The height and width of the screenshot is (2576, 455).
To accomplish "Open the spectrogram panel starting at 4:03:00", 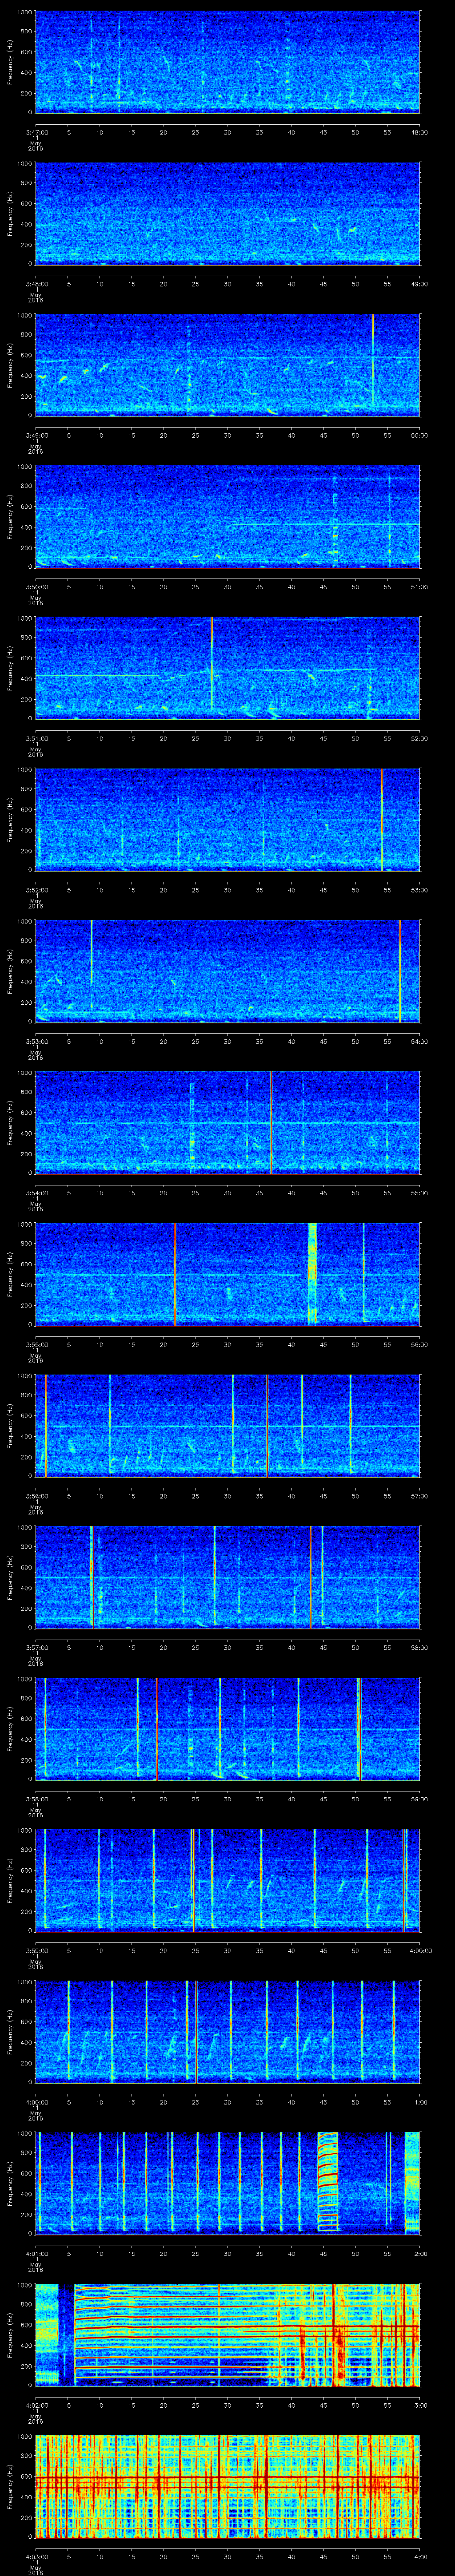I will pos(227,2487).
